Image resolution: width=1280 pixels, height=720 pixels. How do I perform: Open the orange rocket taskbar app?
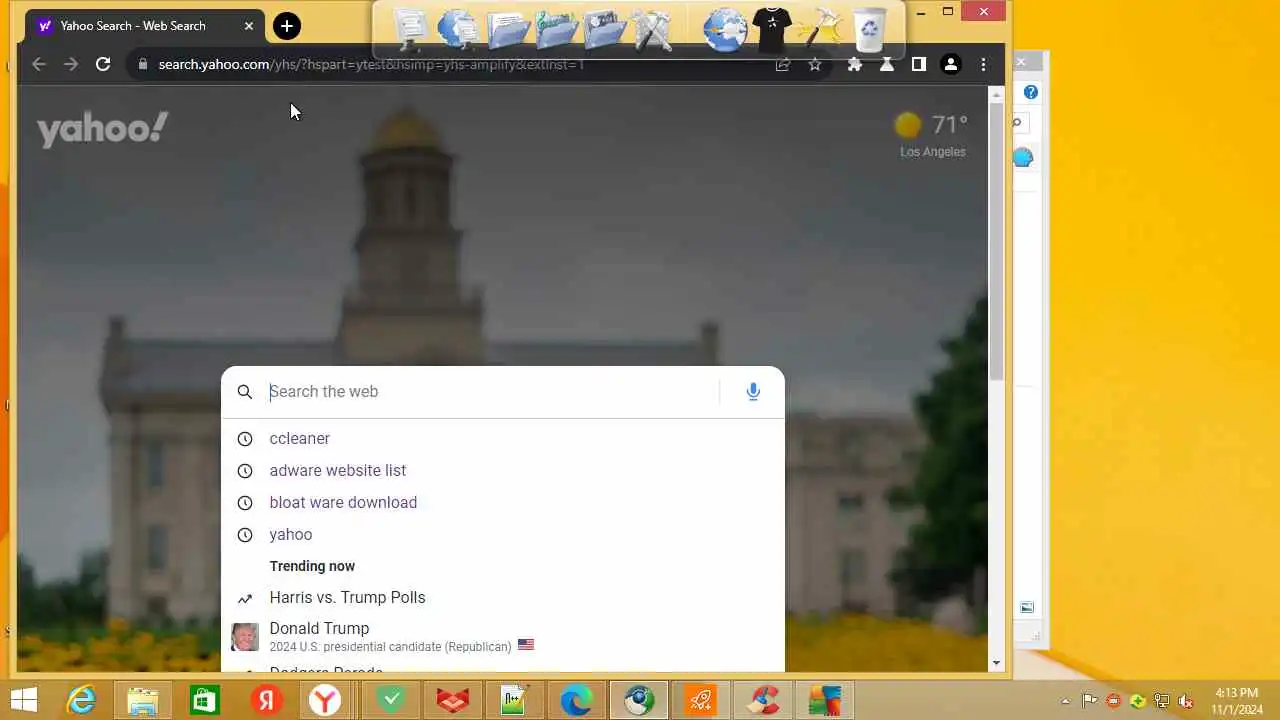pyautogui.click(x=700, y=700)
